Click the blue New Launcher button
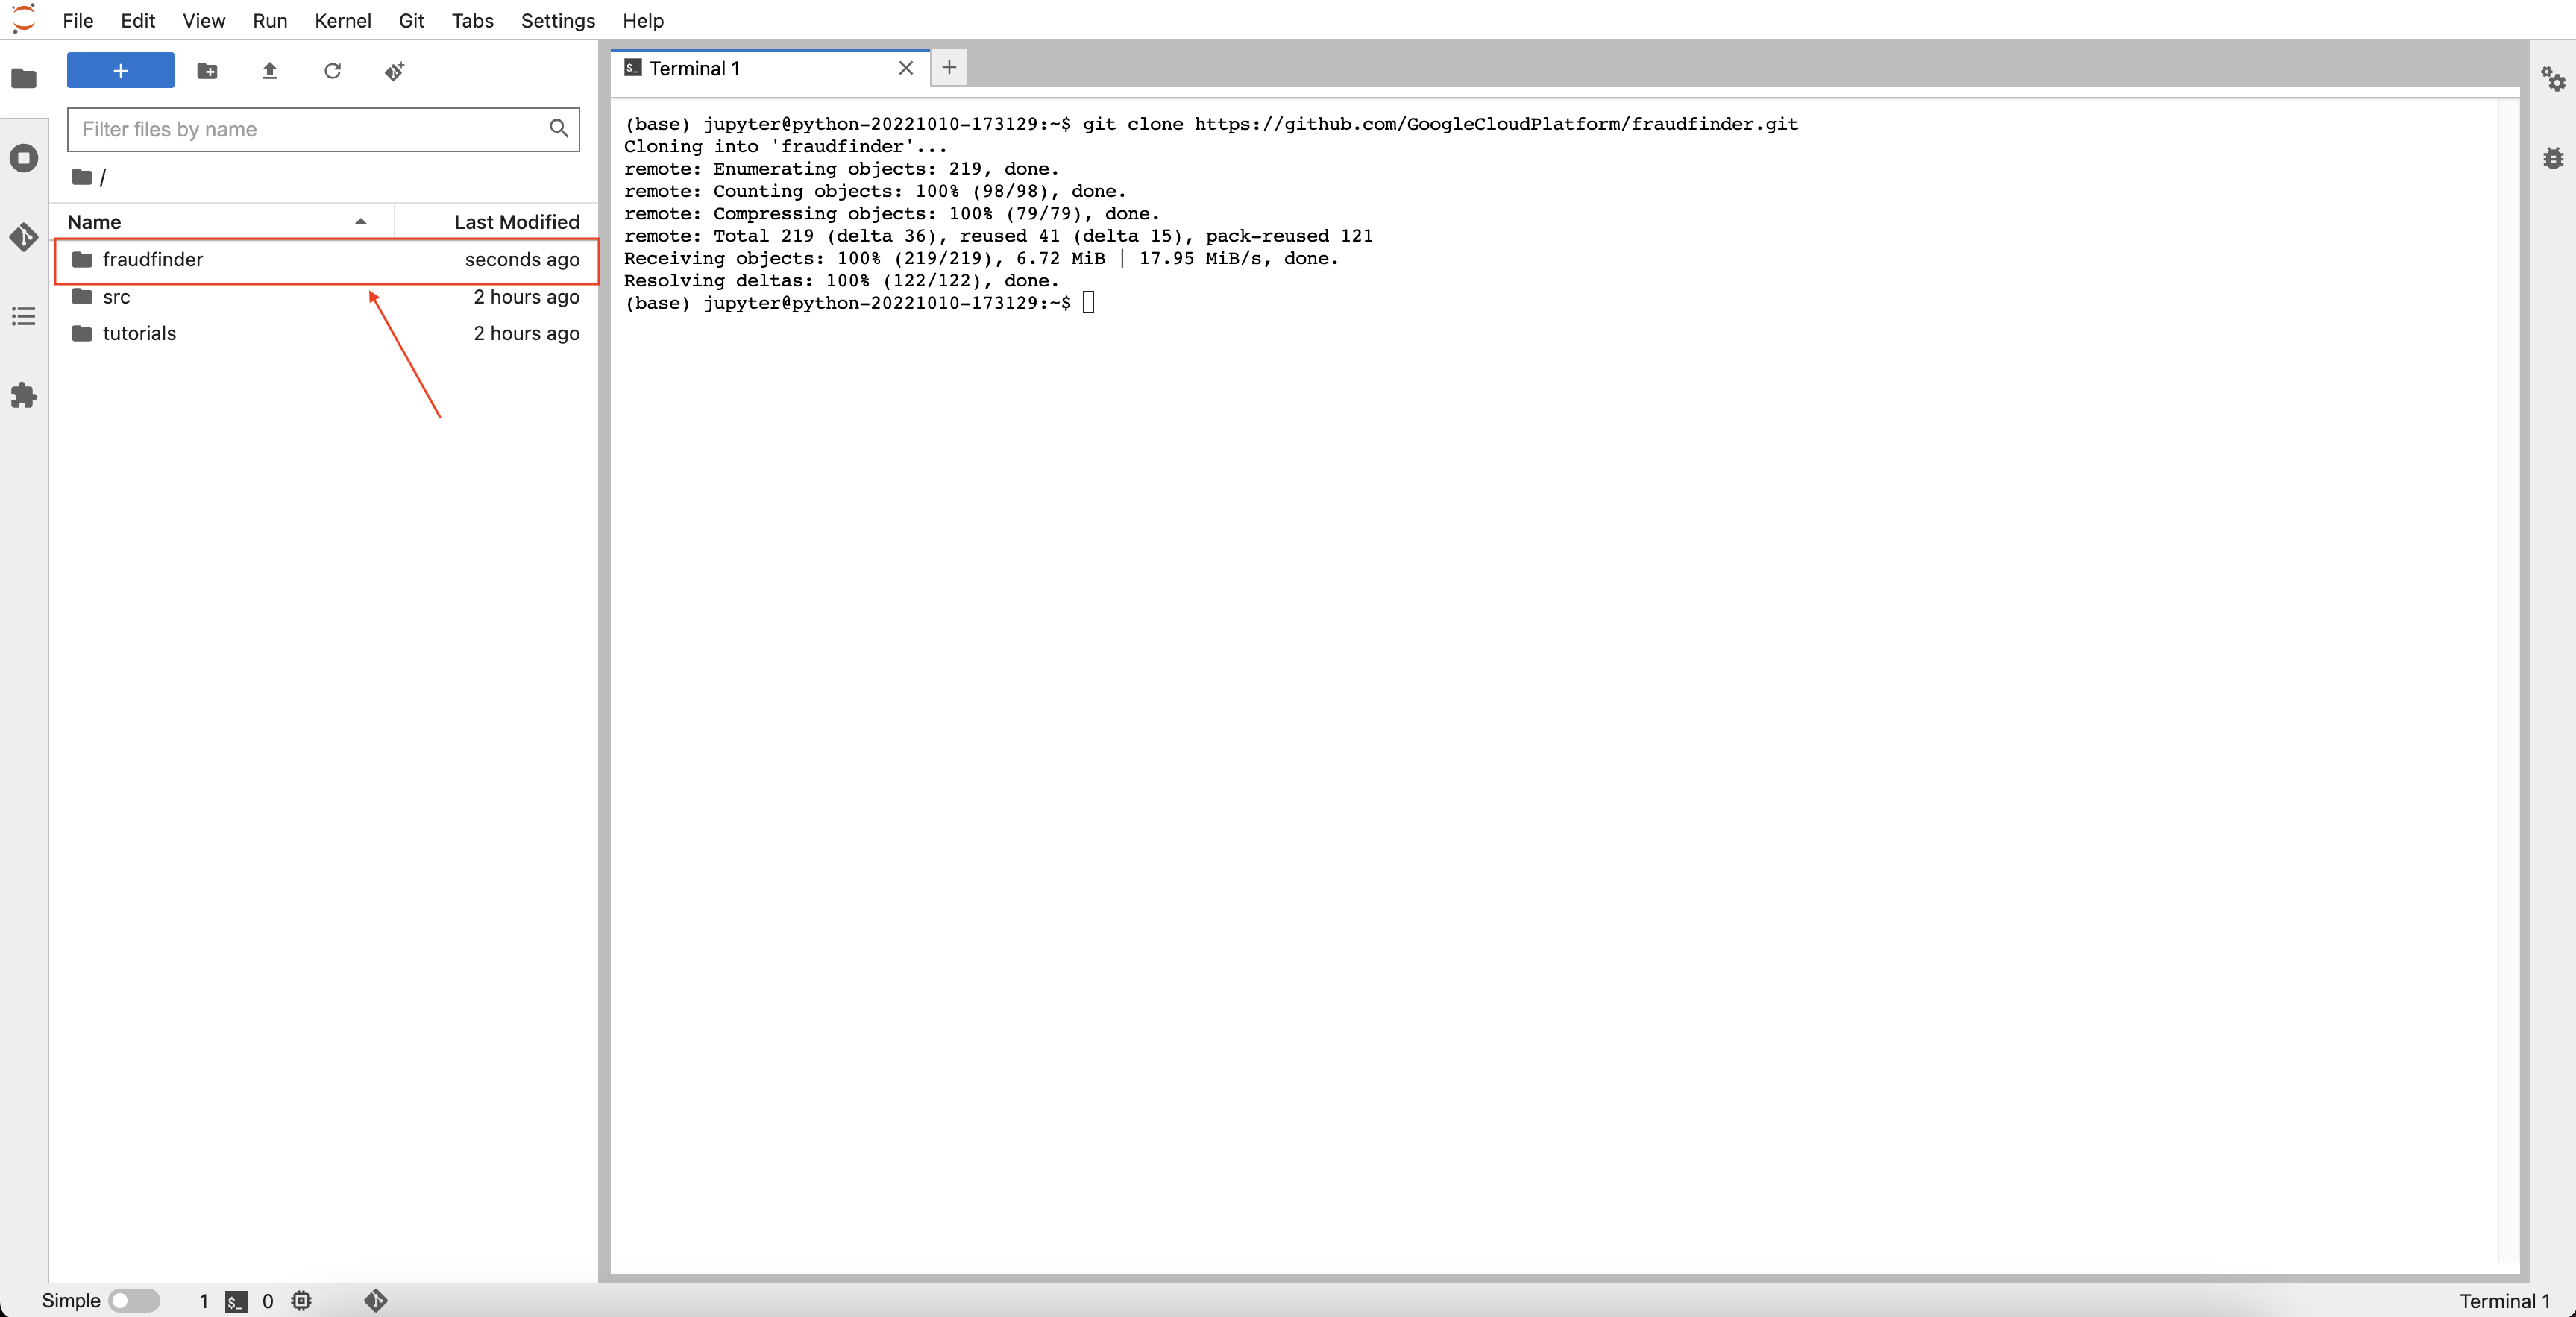The image size is (2576, 1317). (x=120, y=71)
